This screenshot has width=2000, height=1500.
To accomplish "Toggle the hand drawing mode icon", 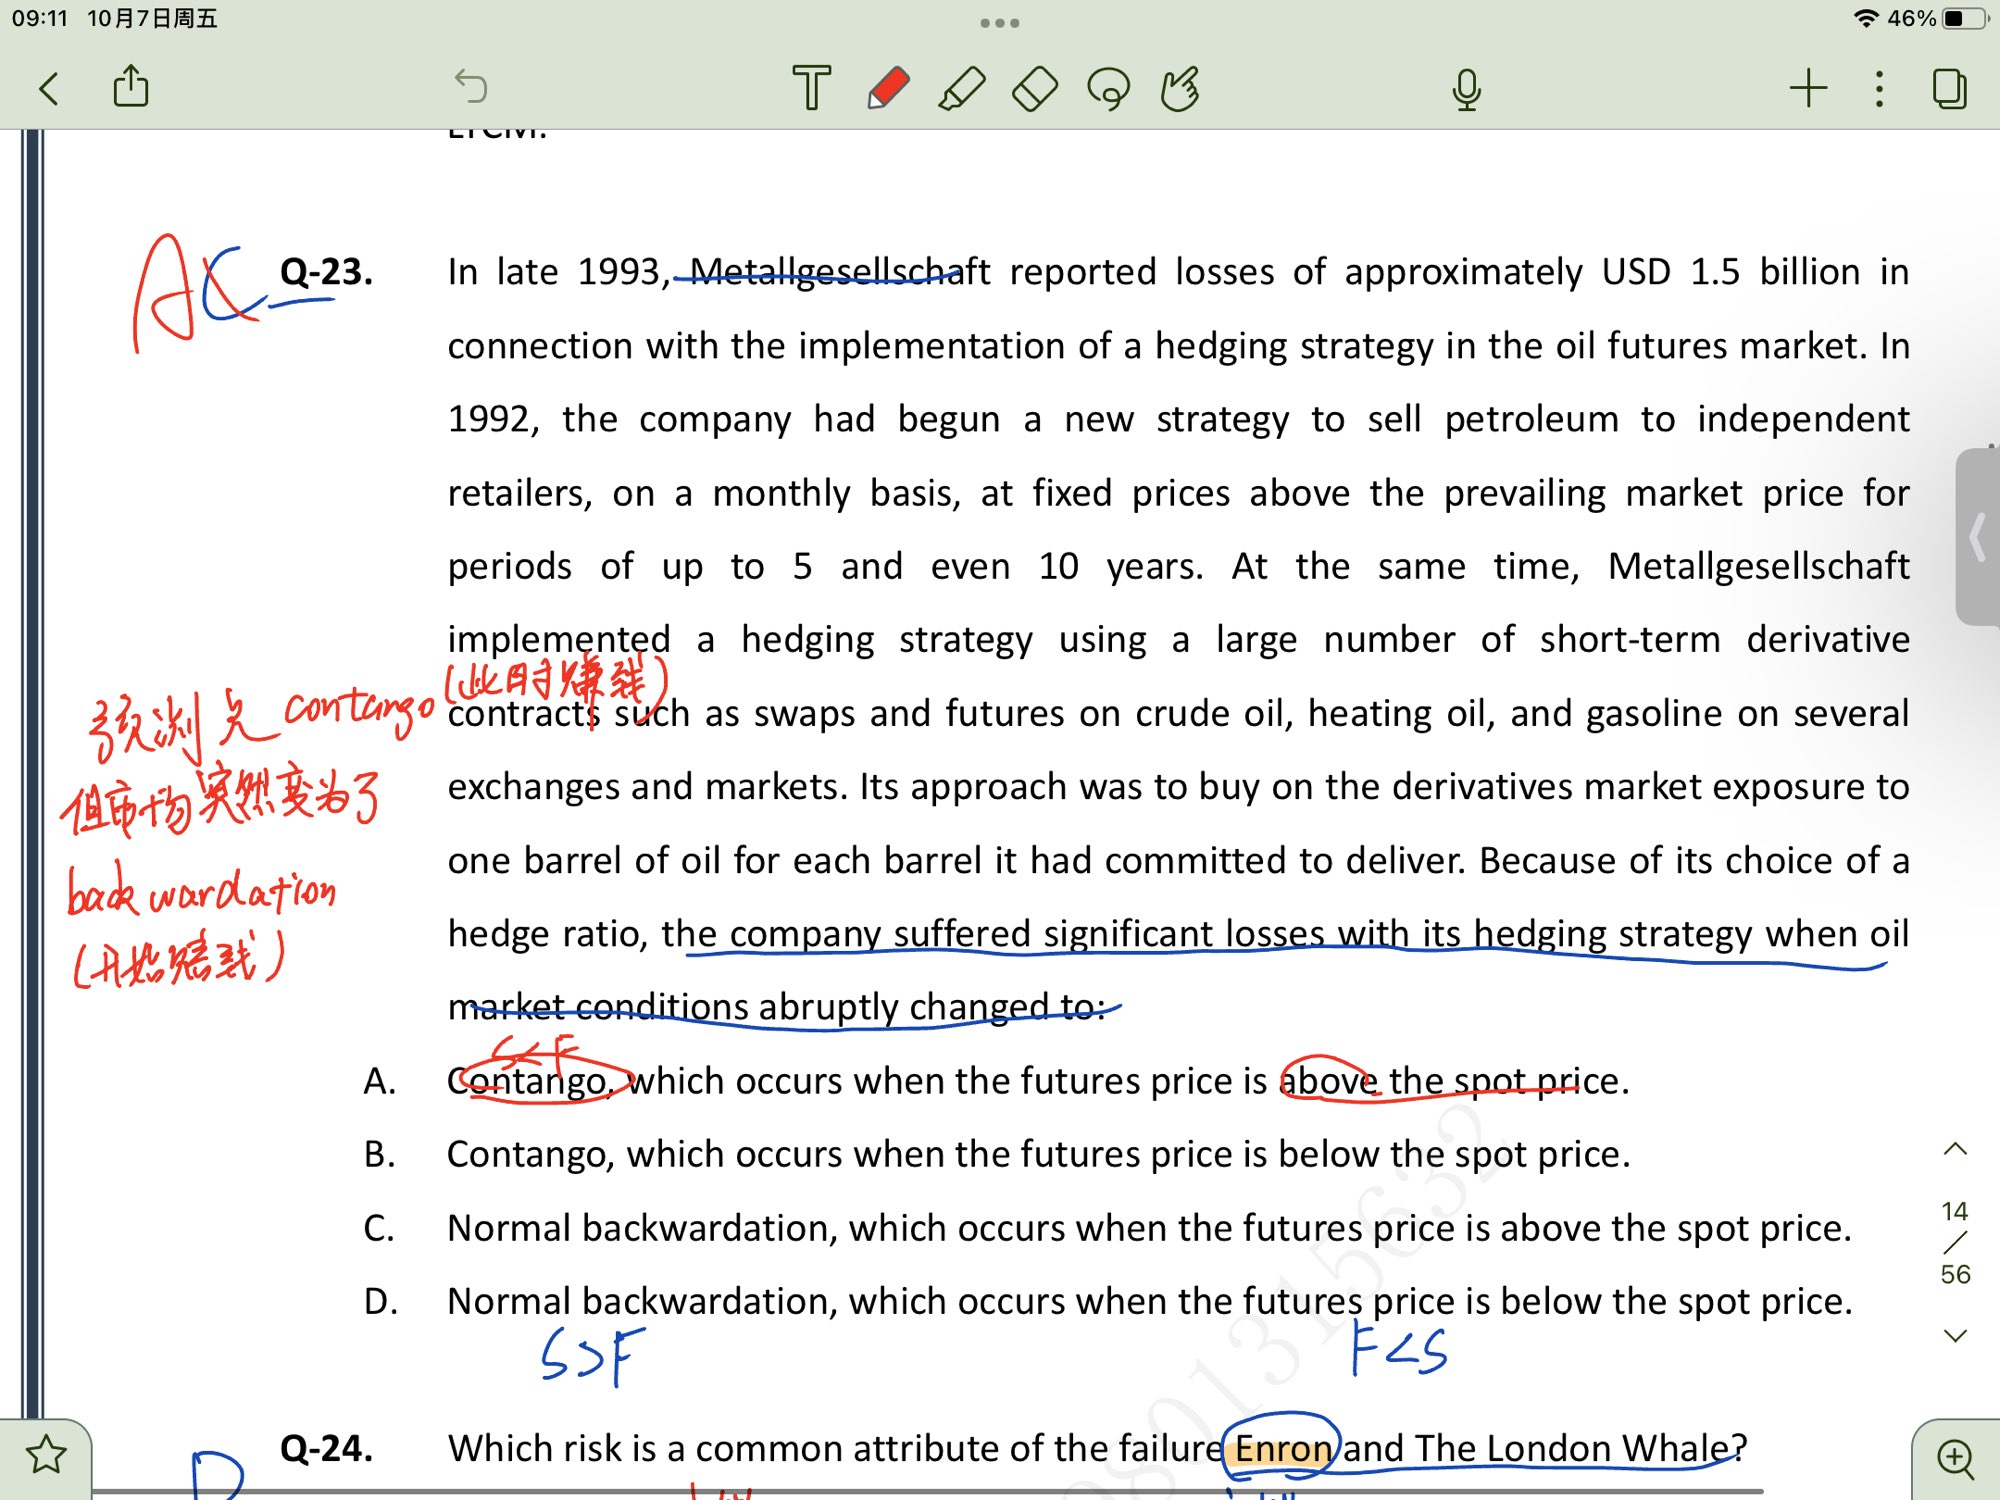I will pos(1181,88).
